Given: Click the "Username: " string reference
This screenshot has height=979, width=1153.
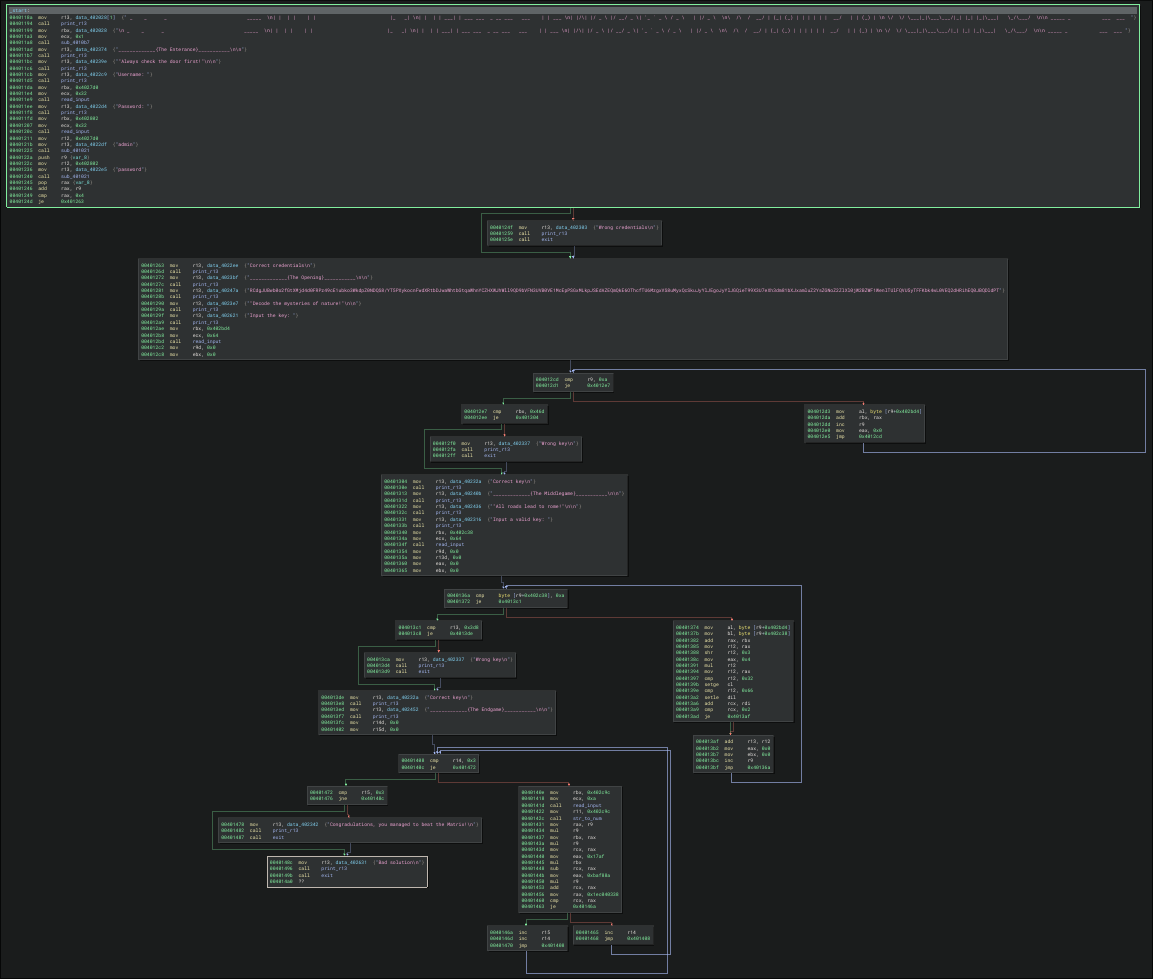Looking at the screenshot, I should click(x=133, y=74).
